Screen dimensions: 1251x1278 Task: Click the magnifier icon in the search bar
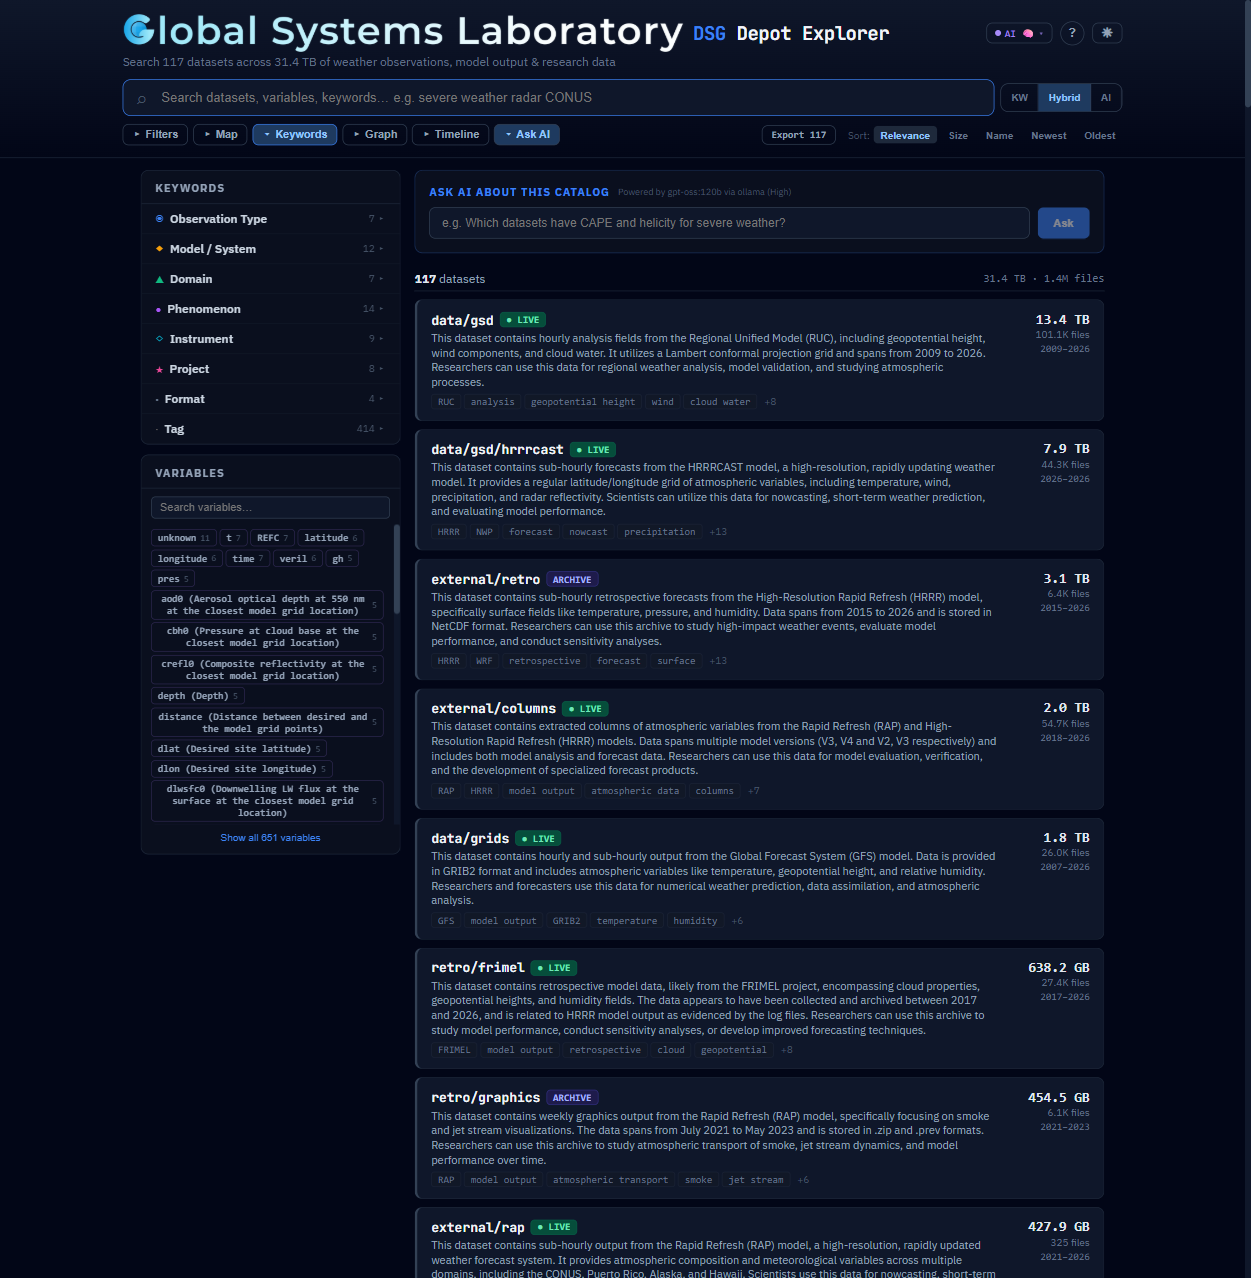point(142,98)
